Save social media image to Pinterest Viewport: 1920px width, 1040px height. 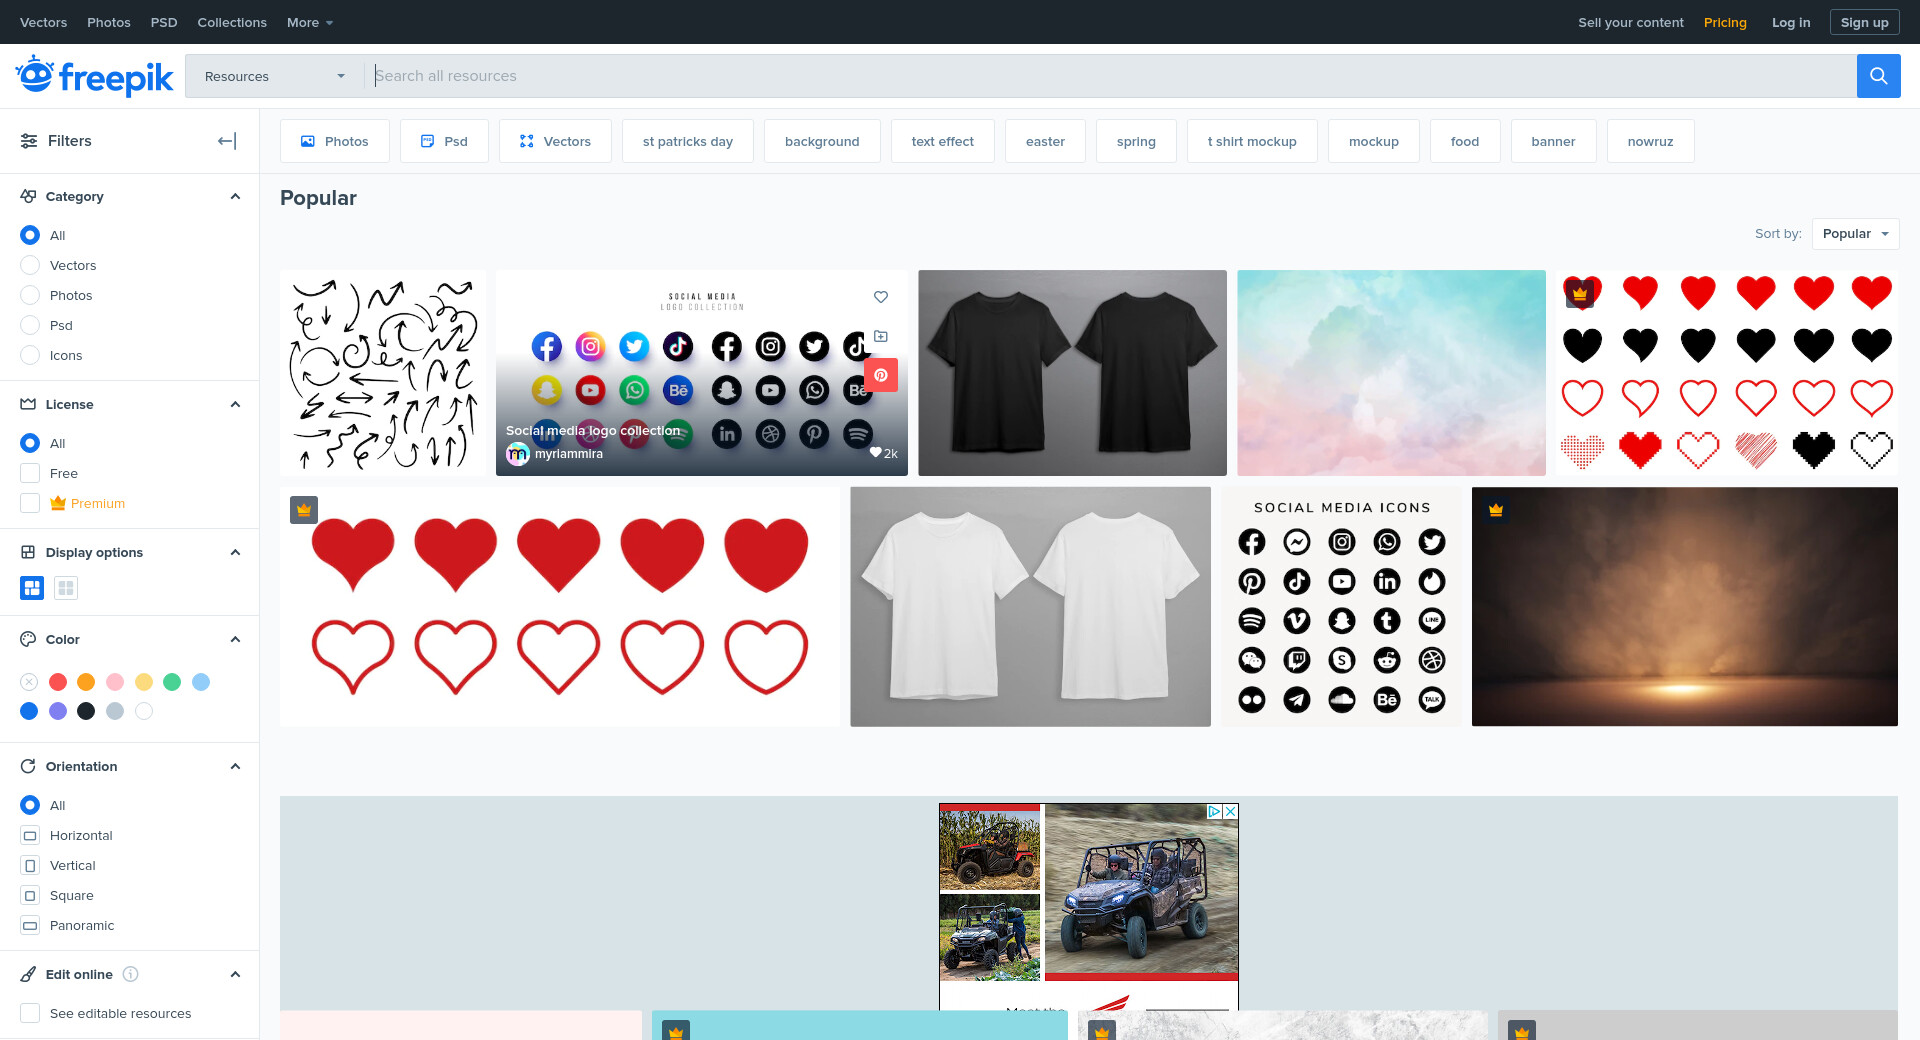(881, 375)
